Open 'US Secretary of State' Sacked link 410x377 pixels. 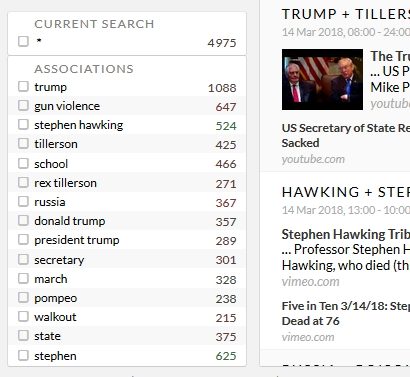[x=346, y=135]
